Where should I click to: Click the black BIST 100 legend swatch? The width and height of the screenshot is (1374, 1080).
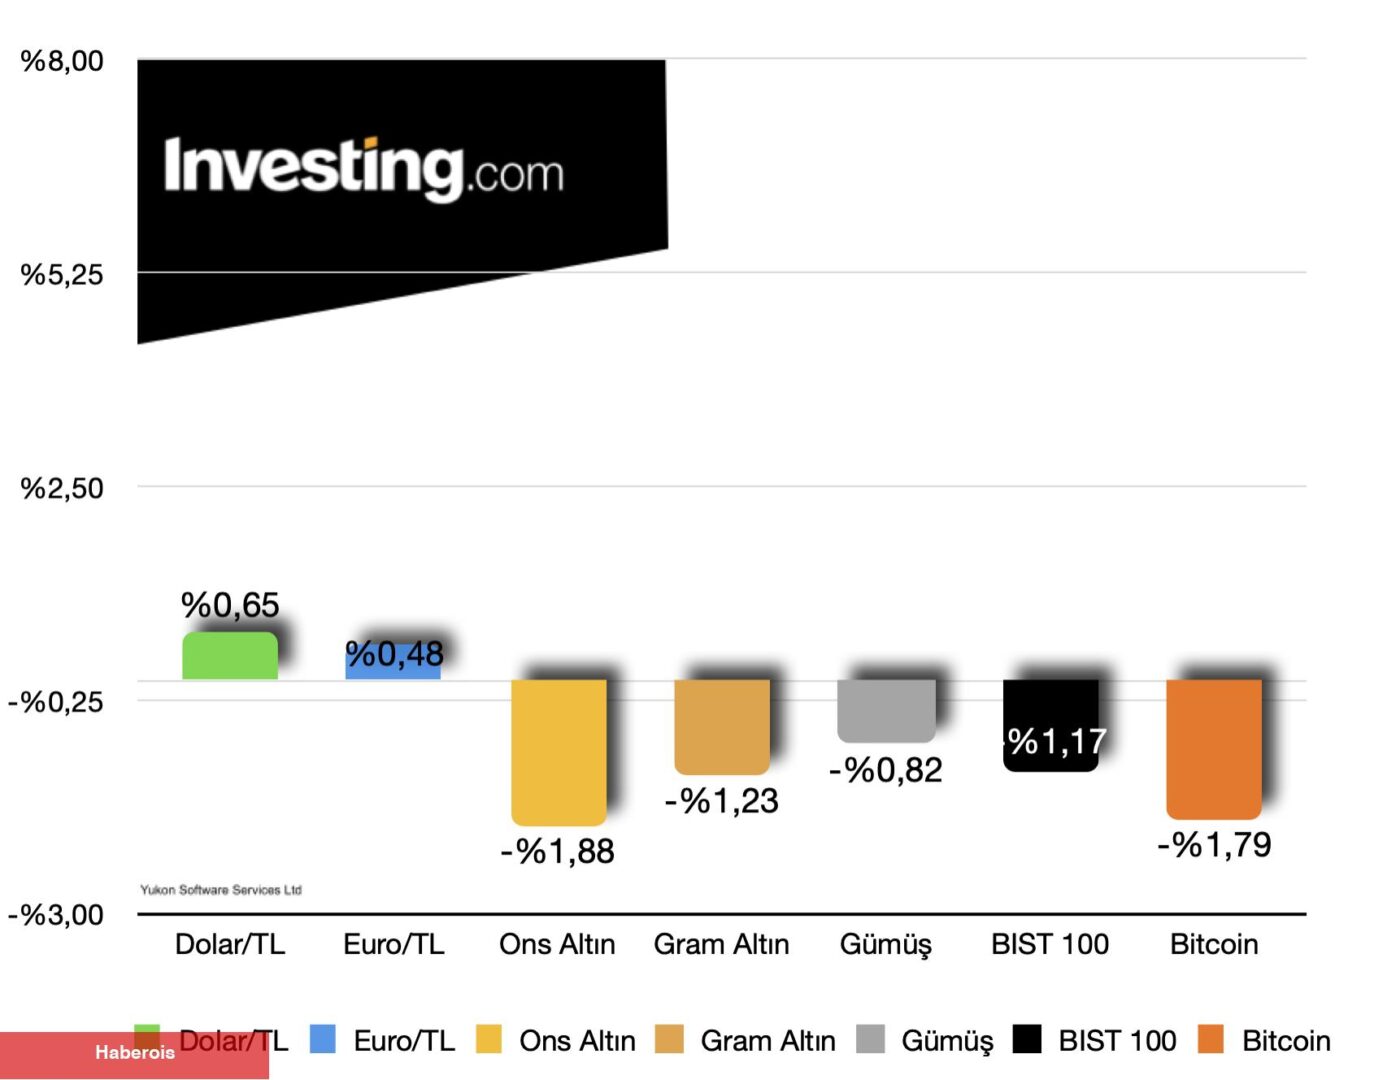click(1027, 1039)
